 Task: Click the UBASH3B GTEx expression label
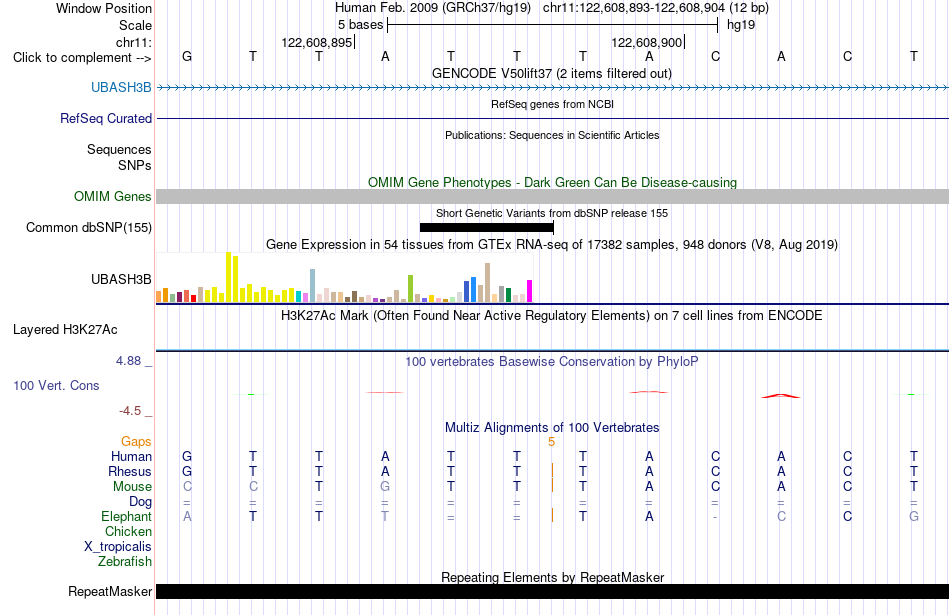(121, 279)
